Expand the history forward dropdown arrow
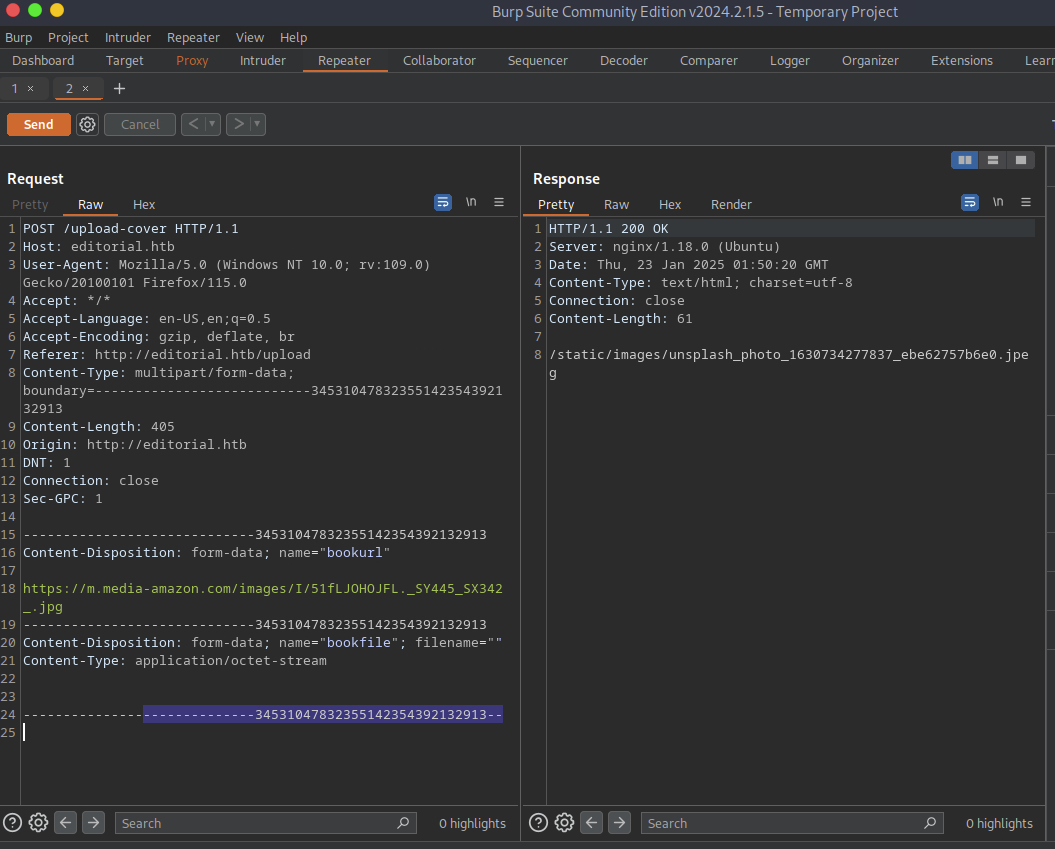Image resolution: width=1055 pixels, height=849 pixels. 257,125
